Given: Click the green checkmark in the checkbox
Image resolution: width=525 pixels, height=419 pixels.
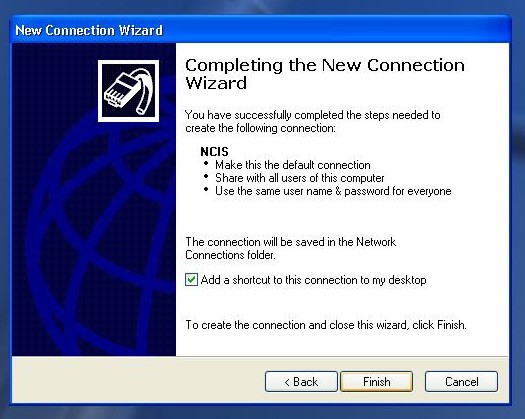Looking at the screenshot, I should tap(191, 279).
